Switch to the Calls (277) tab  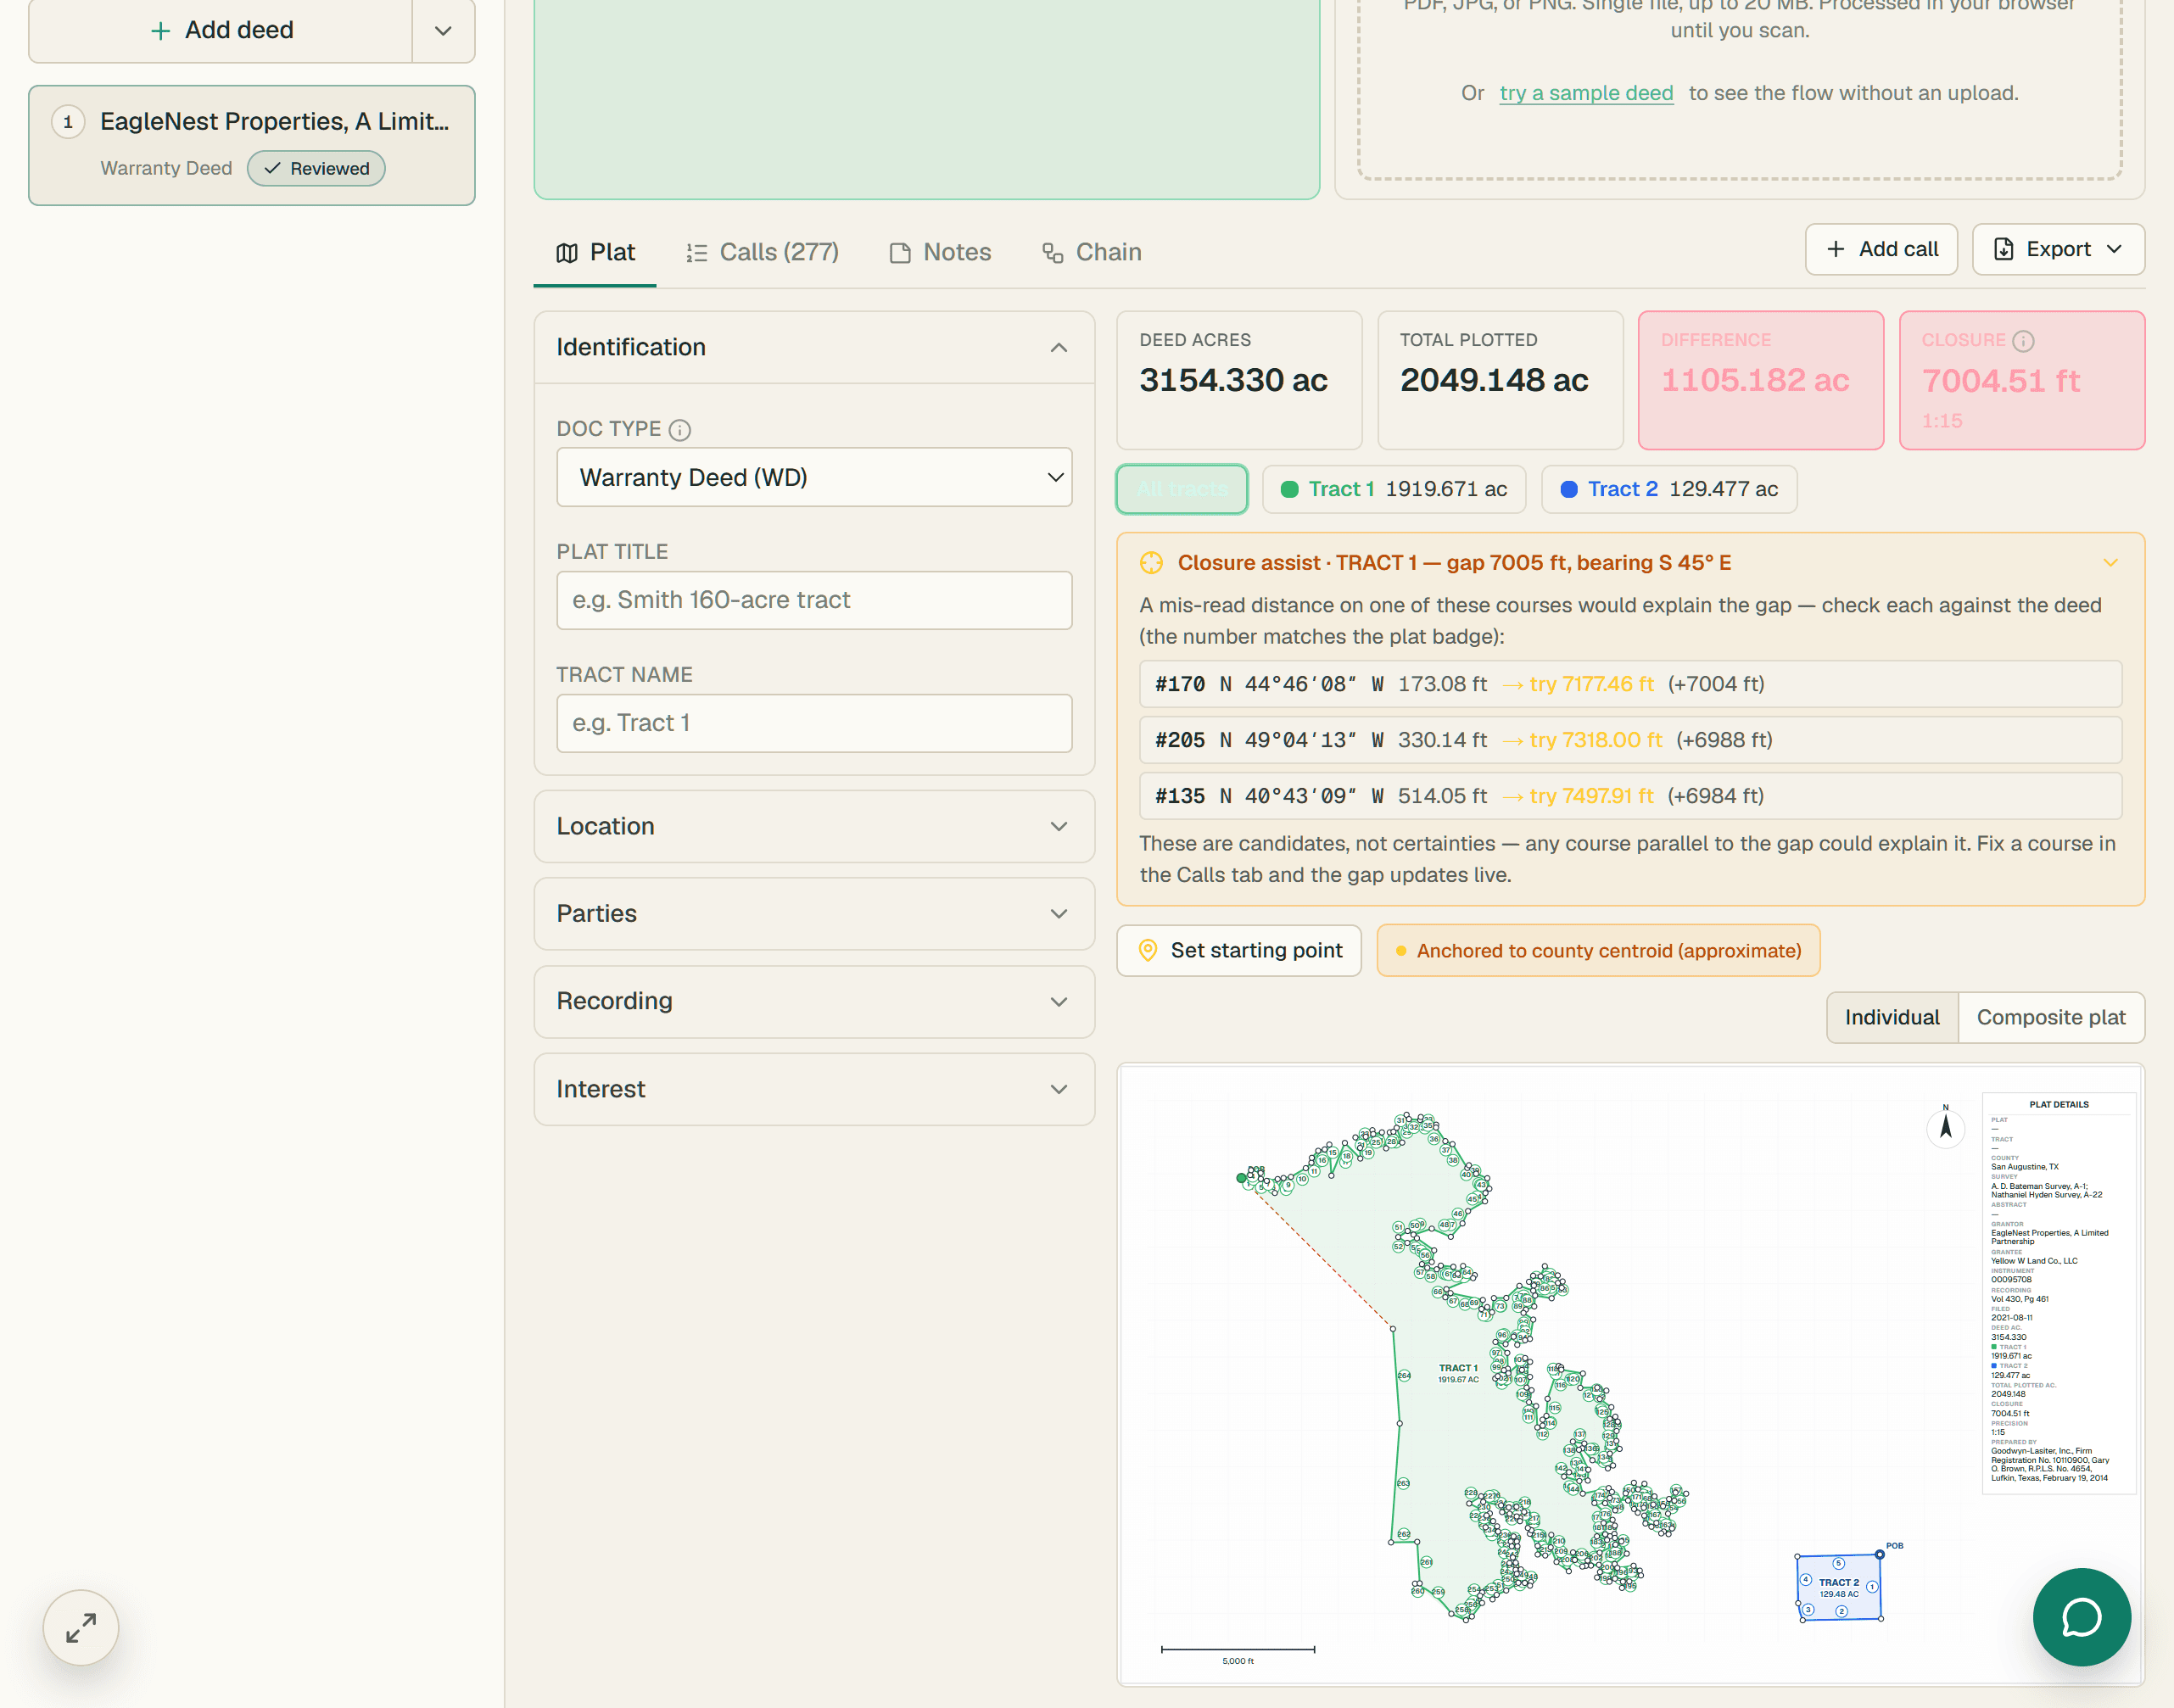[762, 253]
